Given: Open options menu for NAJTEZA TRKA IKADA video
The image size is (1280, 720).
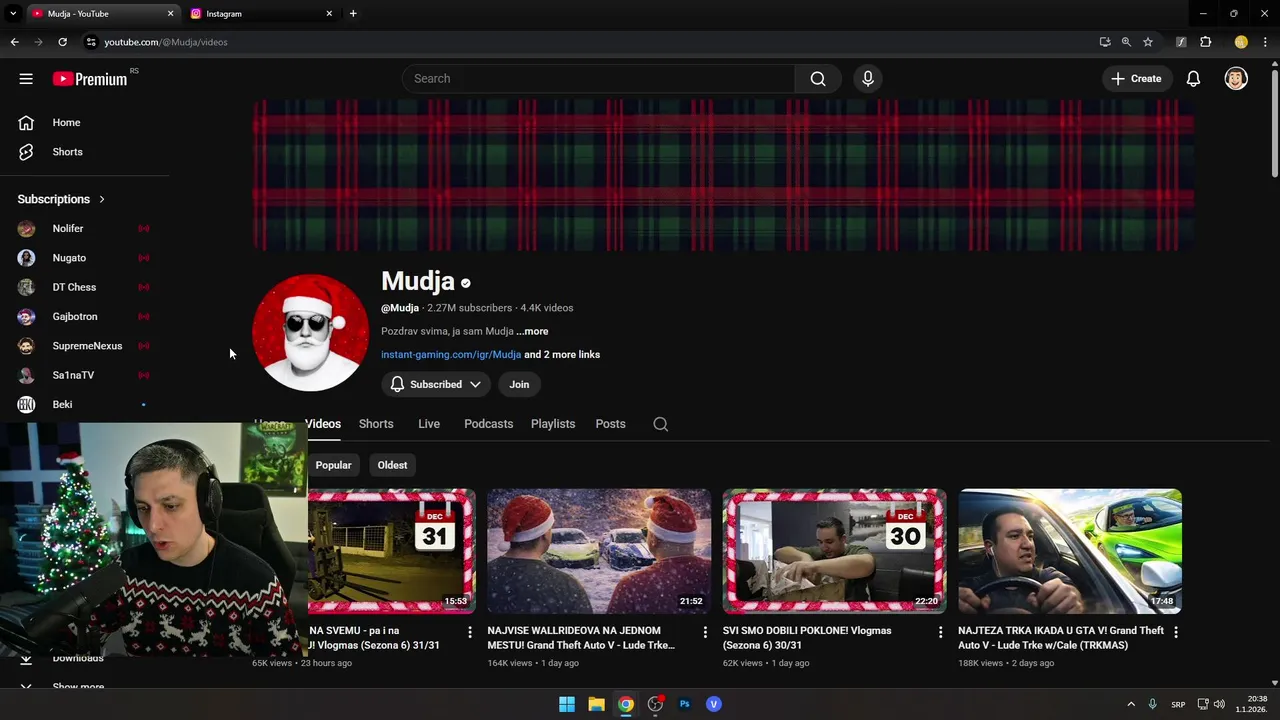Looking at the screenshot, I should [1176, 632].
